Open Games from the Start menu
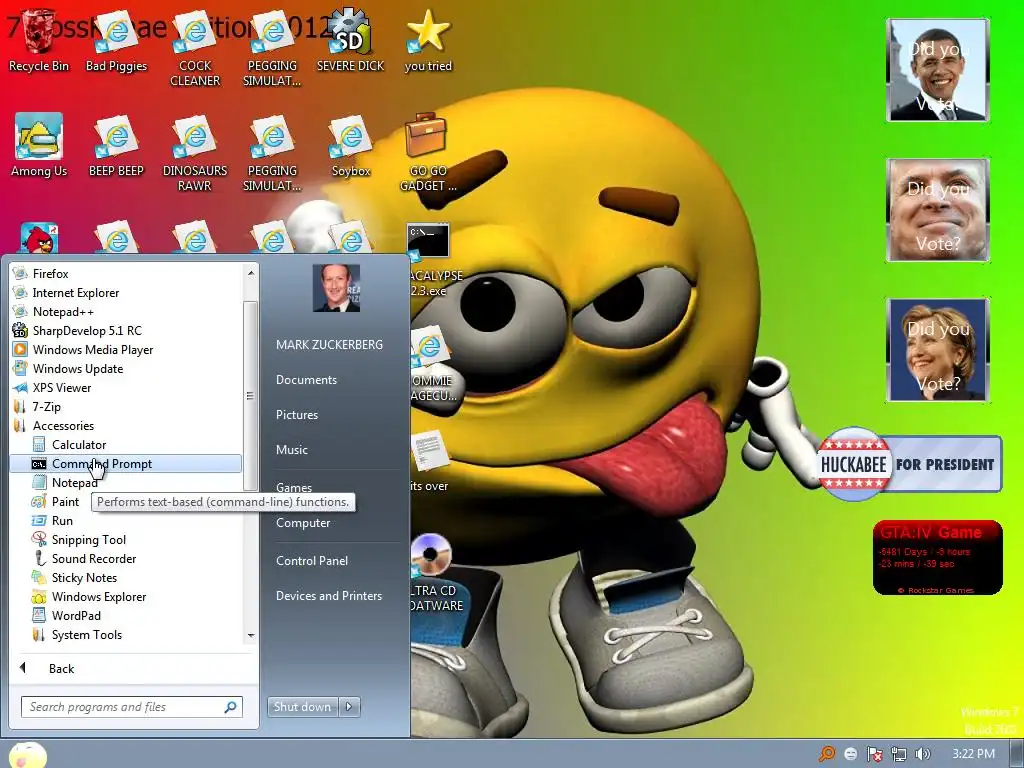This screenshot has height=768, width=1024. (294, 487)
